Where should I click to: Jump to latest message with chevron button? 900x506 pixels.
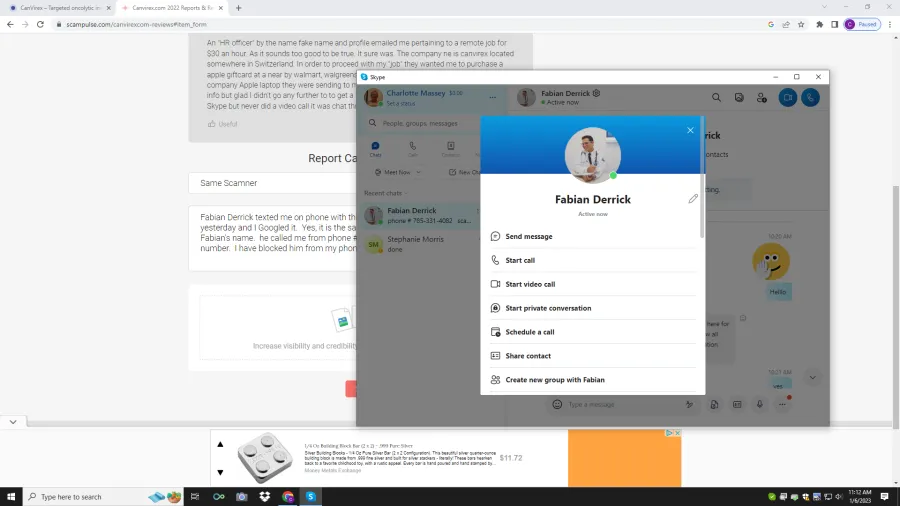[x=812, y=377]
